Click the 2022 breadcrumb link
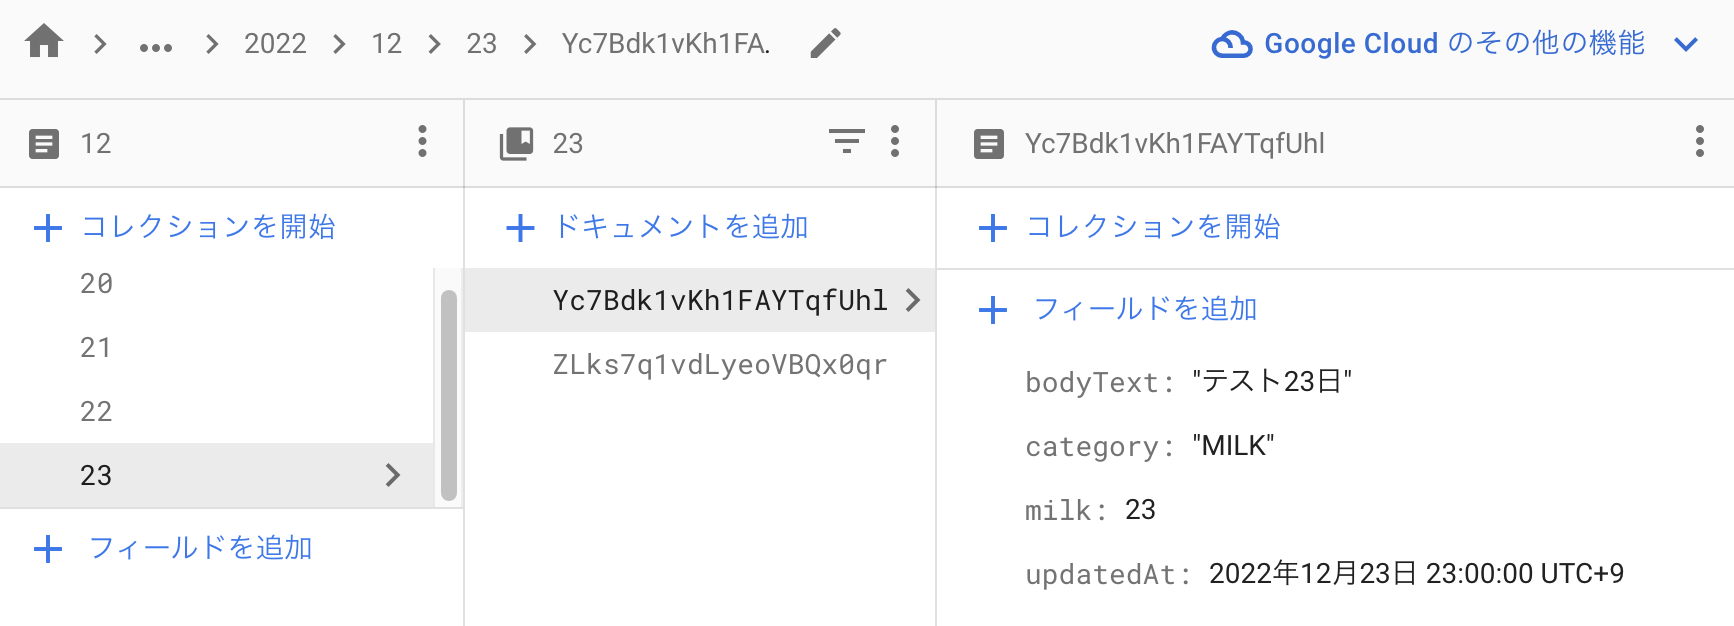1734x626 pixels. click(x=275, y=43)
